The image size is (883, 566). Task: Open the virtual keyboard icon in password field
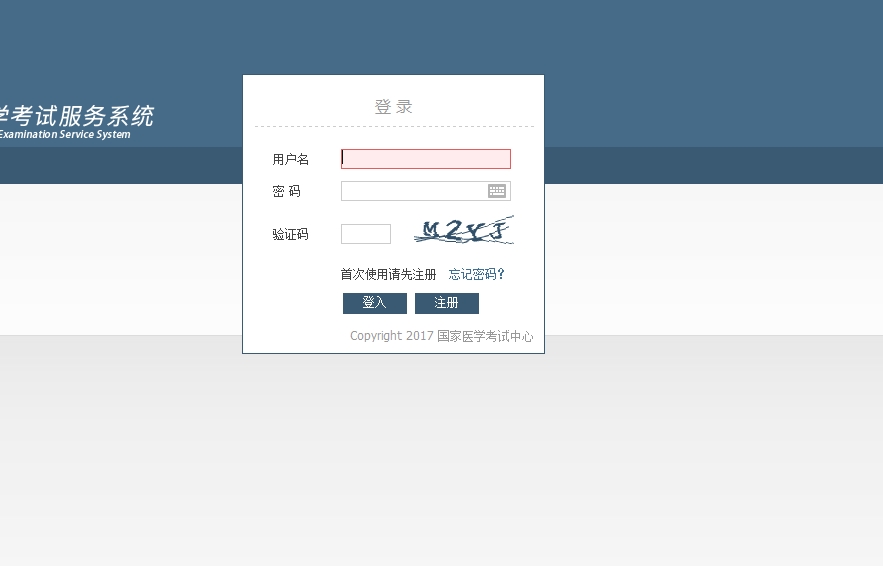tap(497, 191)
